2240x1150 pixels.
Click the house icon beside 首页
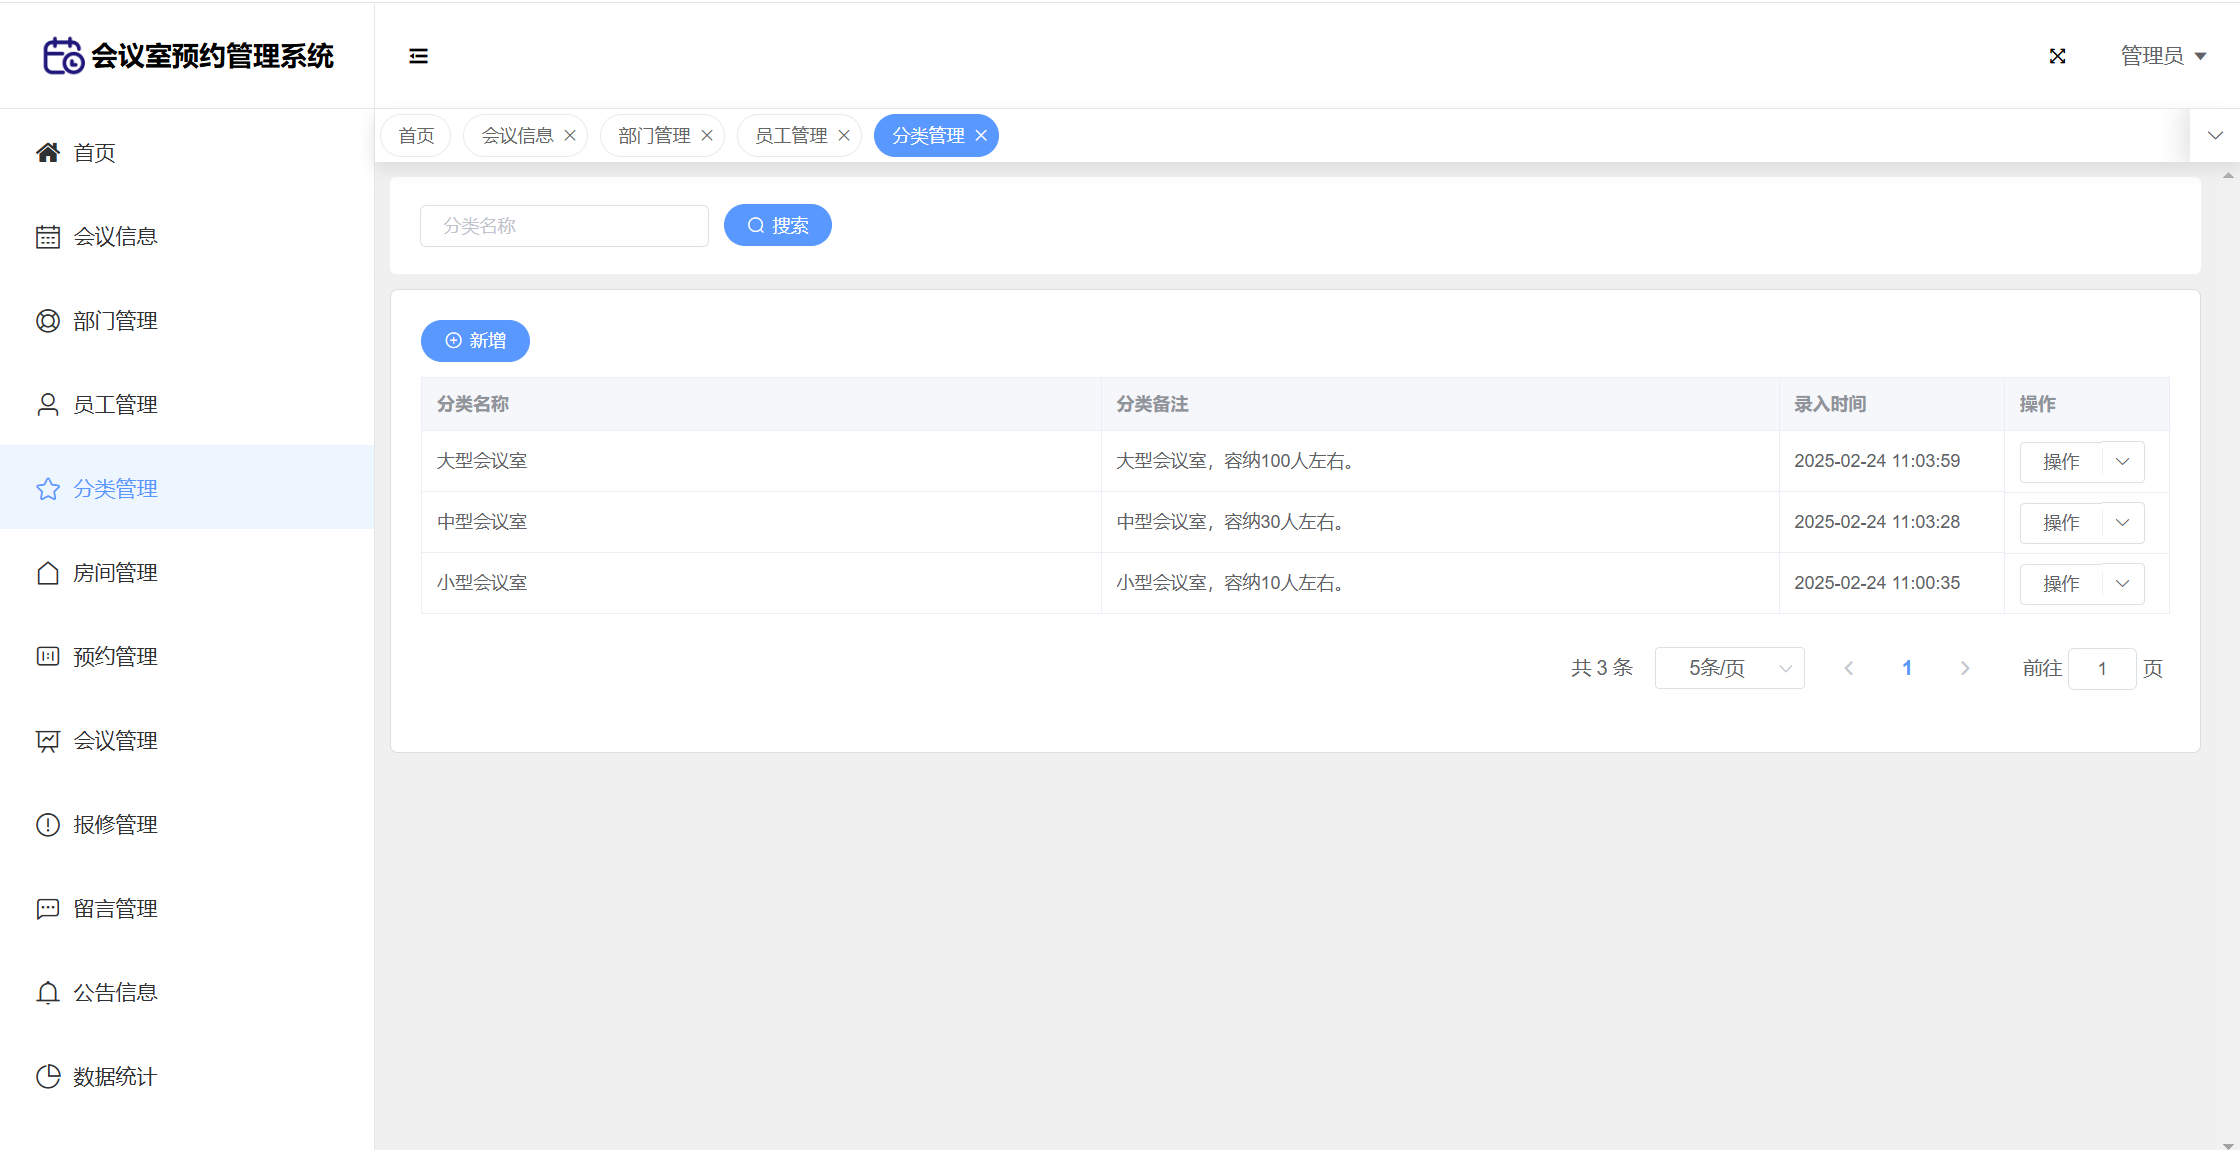(x=47, y=153)
